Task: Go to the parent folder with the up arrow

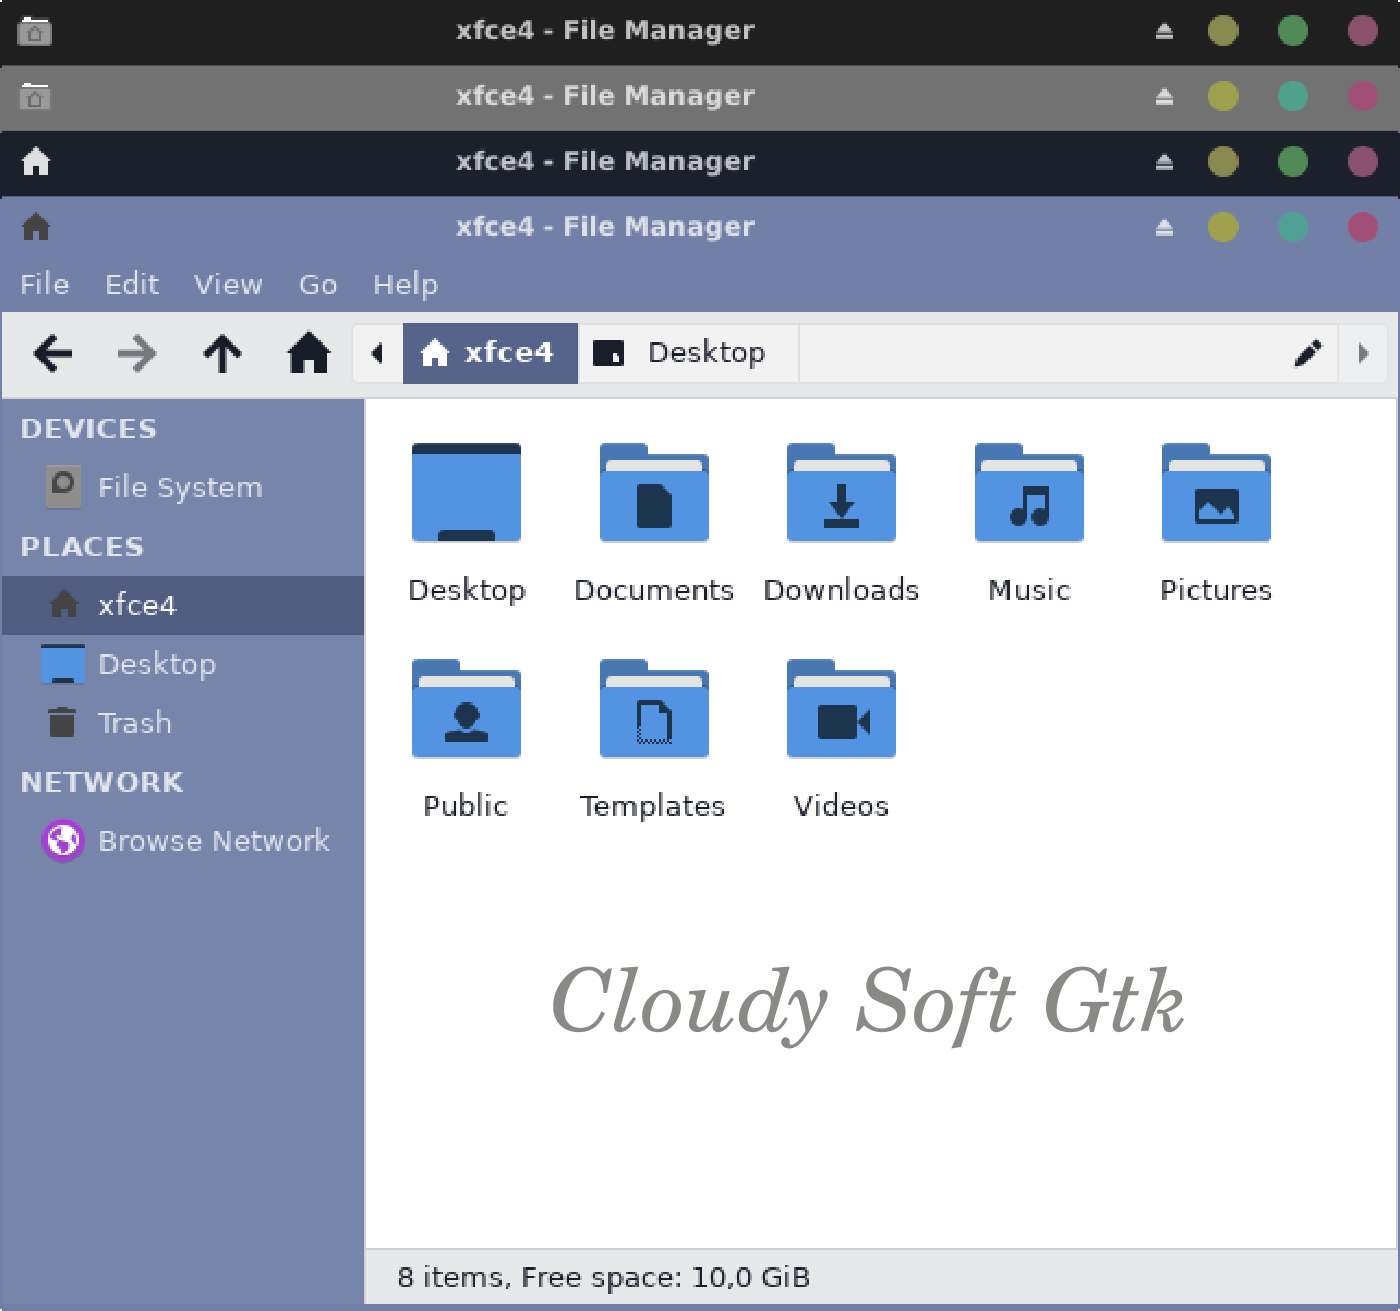Action: [222, 353]
